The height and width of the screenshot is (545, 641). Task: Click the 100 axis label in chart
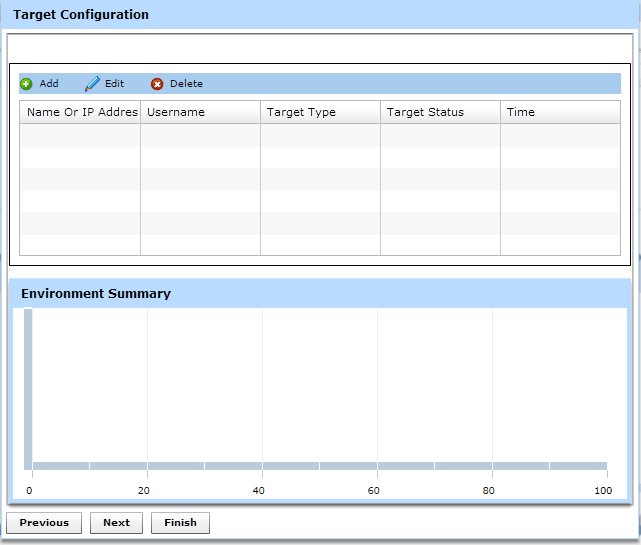click(603, 491)
